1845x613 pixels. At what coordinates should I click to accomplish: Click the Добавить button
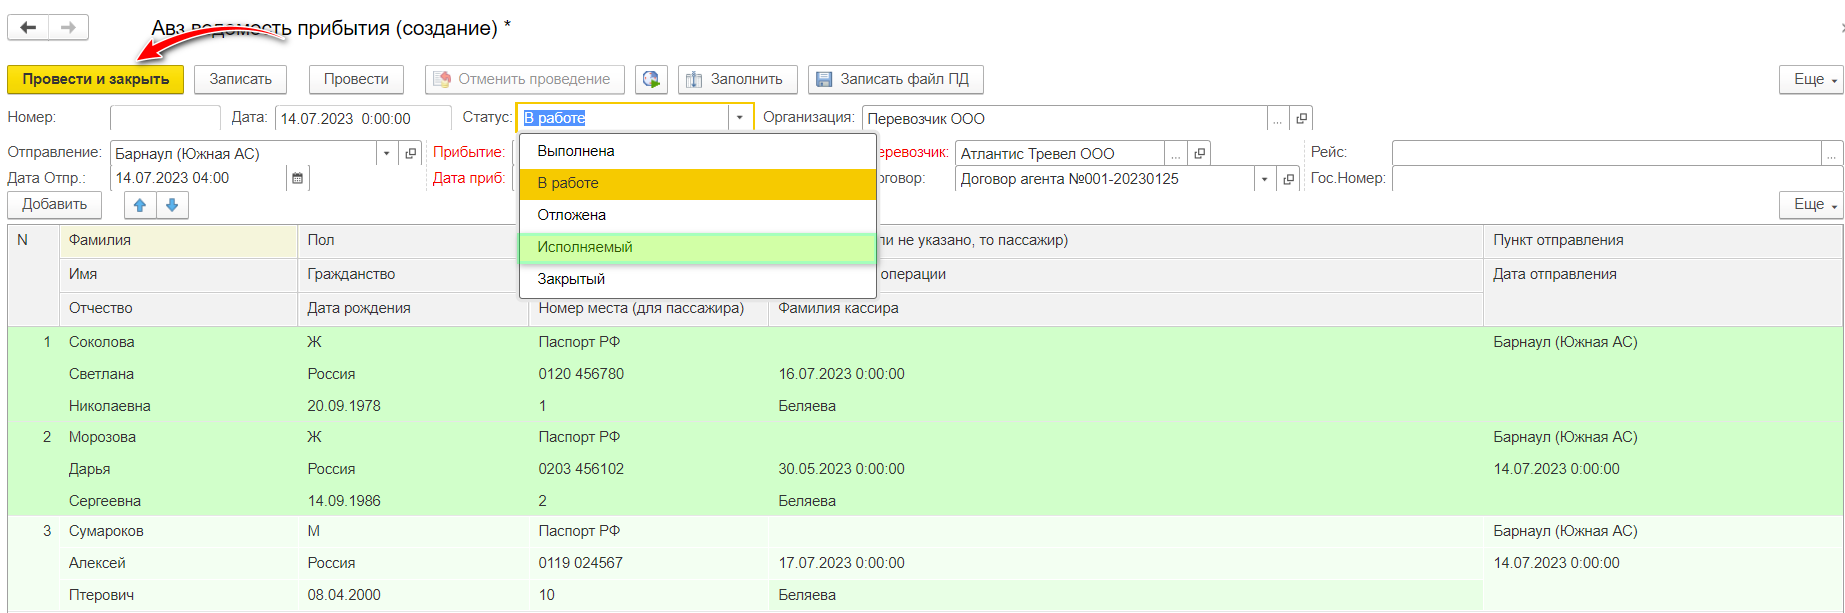55,204
